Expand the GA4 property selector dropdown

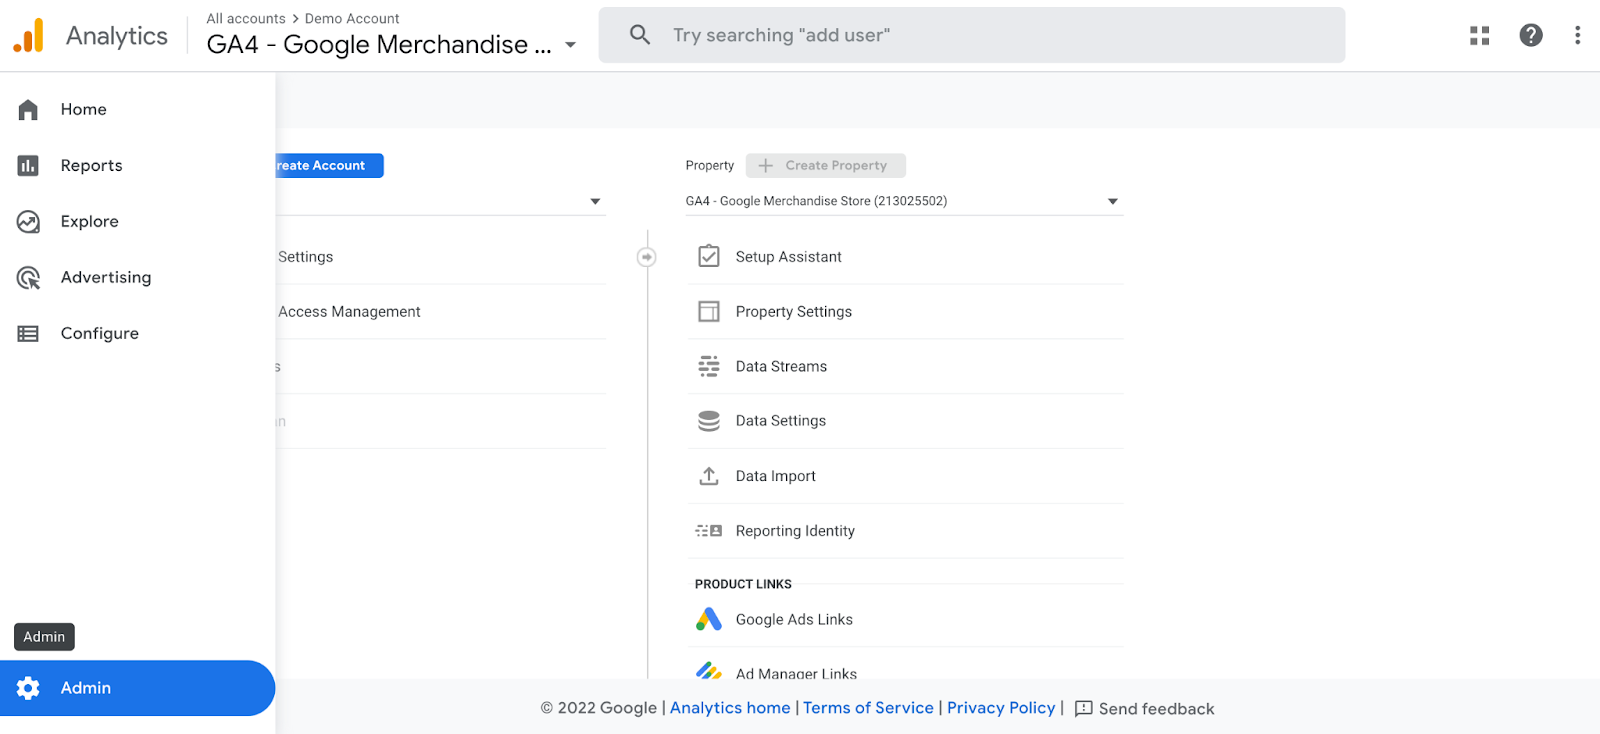[1112, 202]
